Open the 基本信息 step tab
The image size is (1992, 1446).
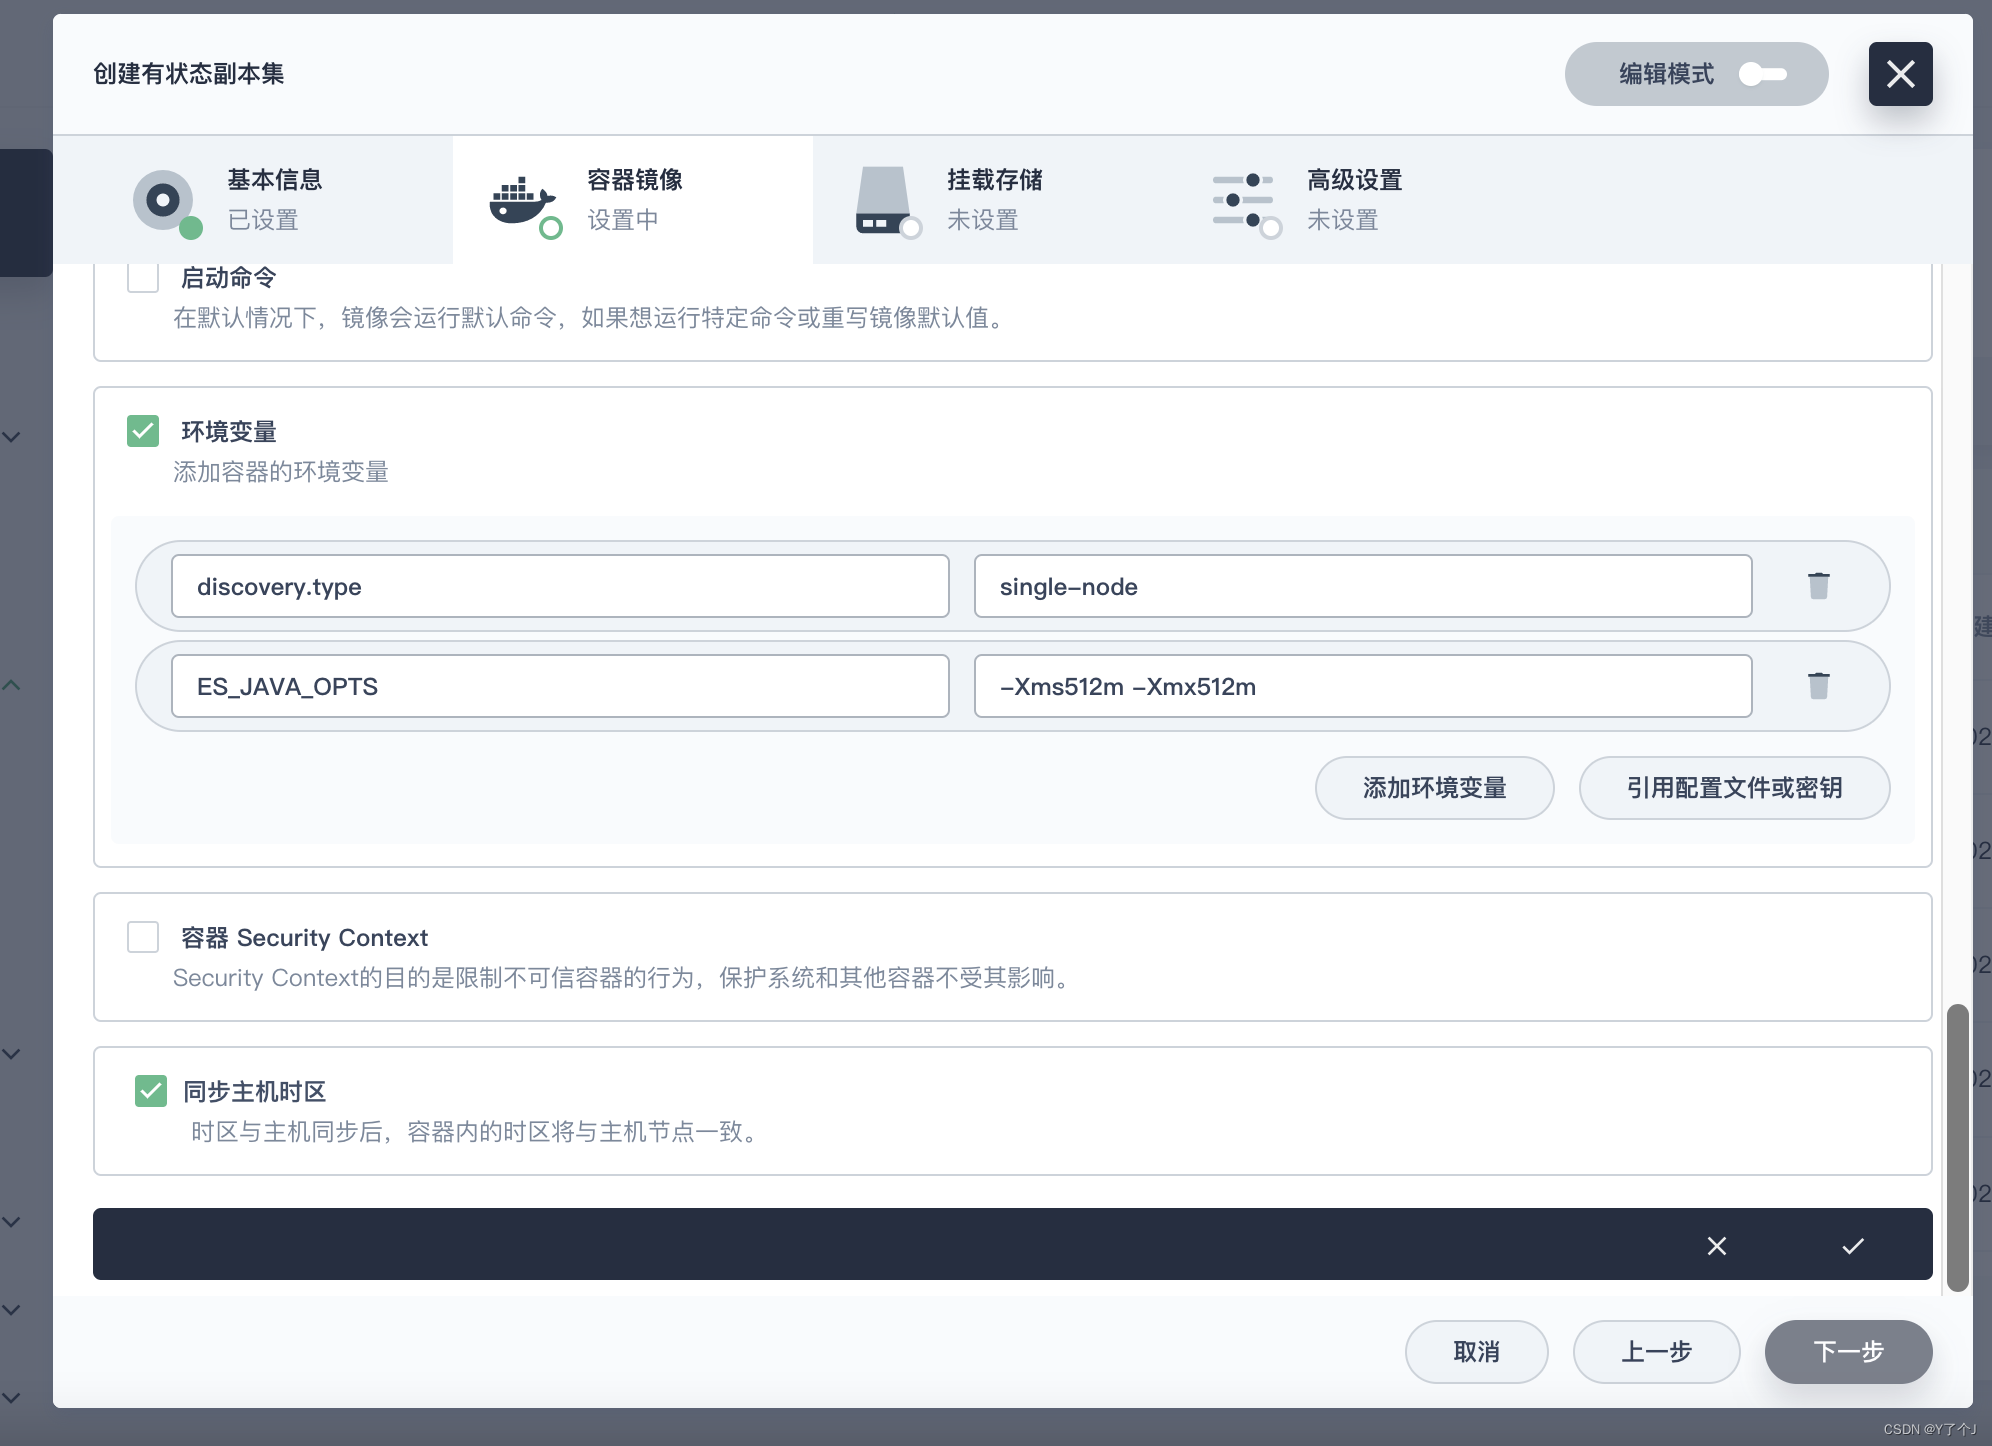coord(253,200)
